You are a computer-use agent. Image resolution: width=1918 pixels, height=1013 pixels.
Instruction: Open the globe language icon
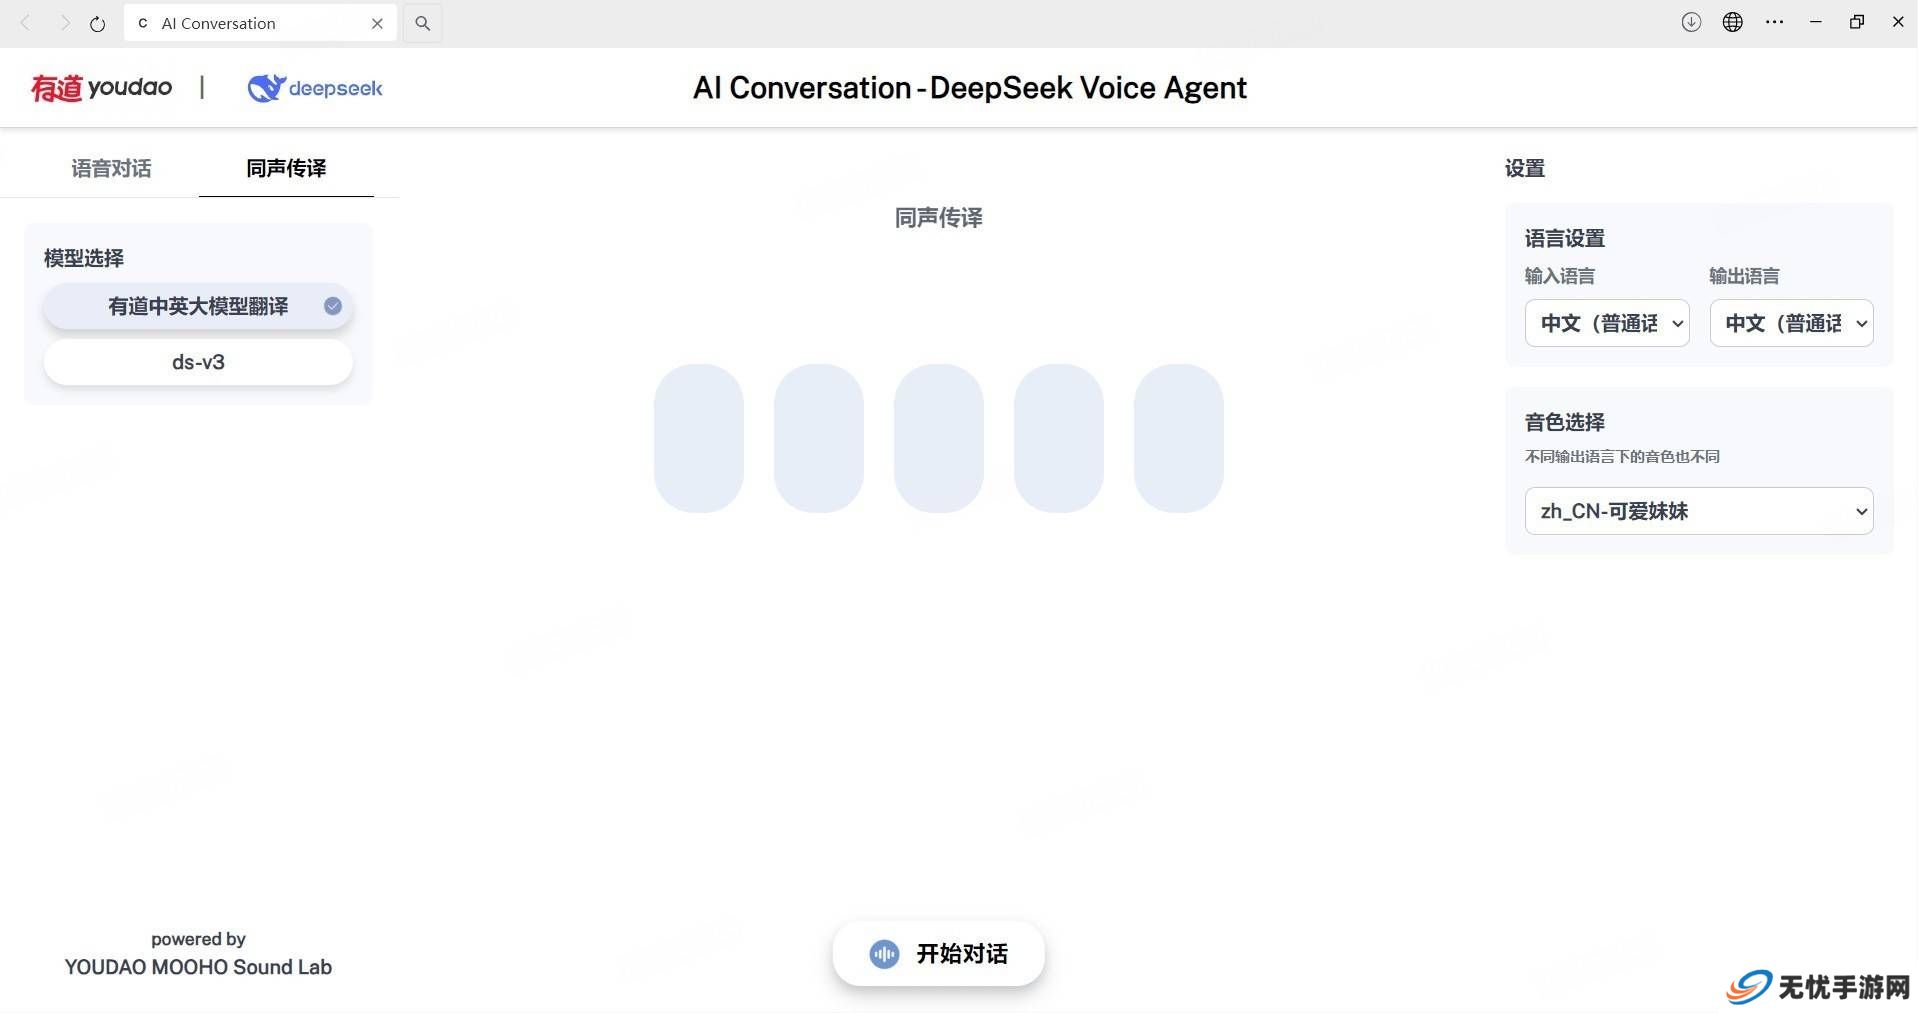(x=1733, y=22)
